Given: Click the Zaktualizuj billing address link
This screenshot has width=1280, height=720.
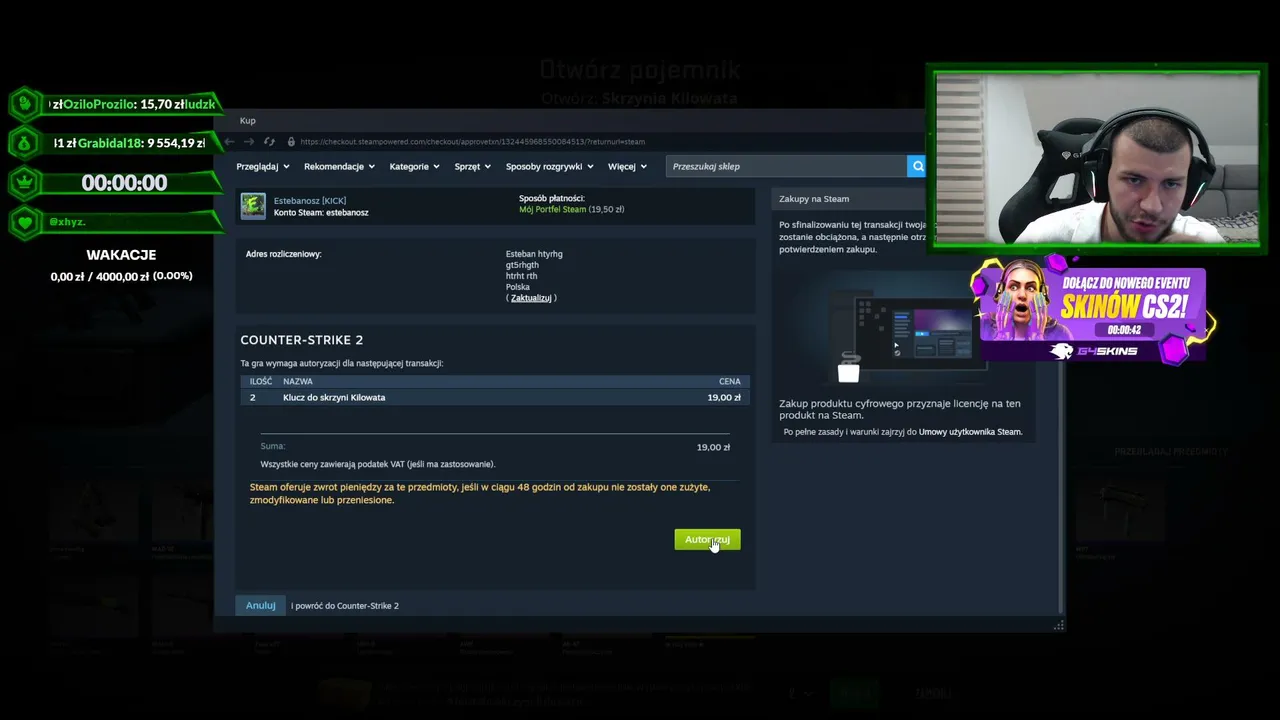Looking at the screenshot, I should pyautogui.click(x=531, y=298).
